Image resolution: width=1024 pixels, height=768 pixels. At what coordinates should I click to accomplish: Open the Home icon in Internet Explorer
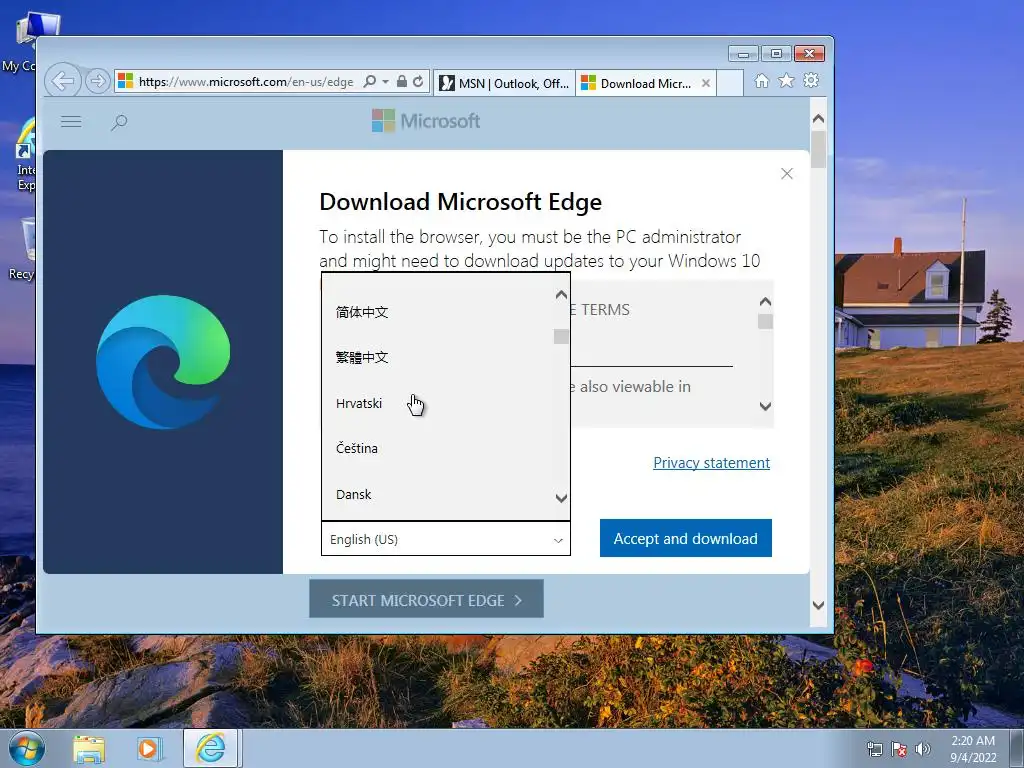[761, 80]
